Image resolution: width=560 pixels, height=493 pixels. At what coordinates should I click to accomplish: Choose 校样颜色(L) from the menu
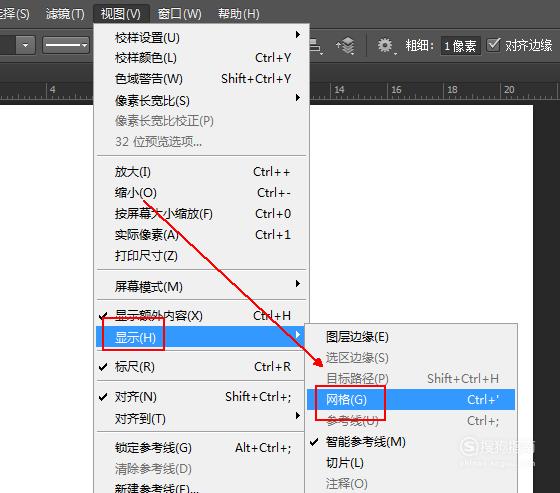[201, 58]
